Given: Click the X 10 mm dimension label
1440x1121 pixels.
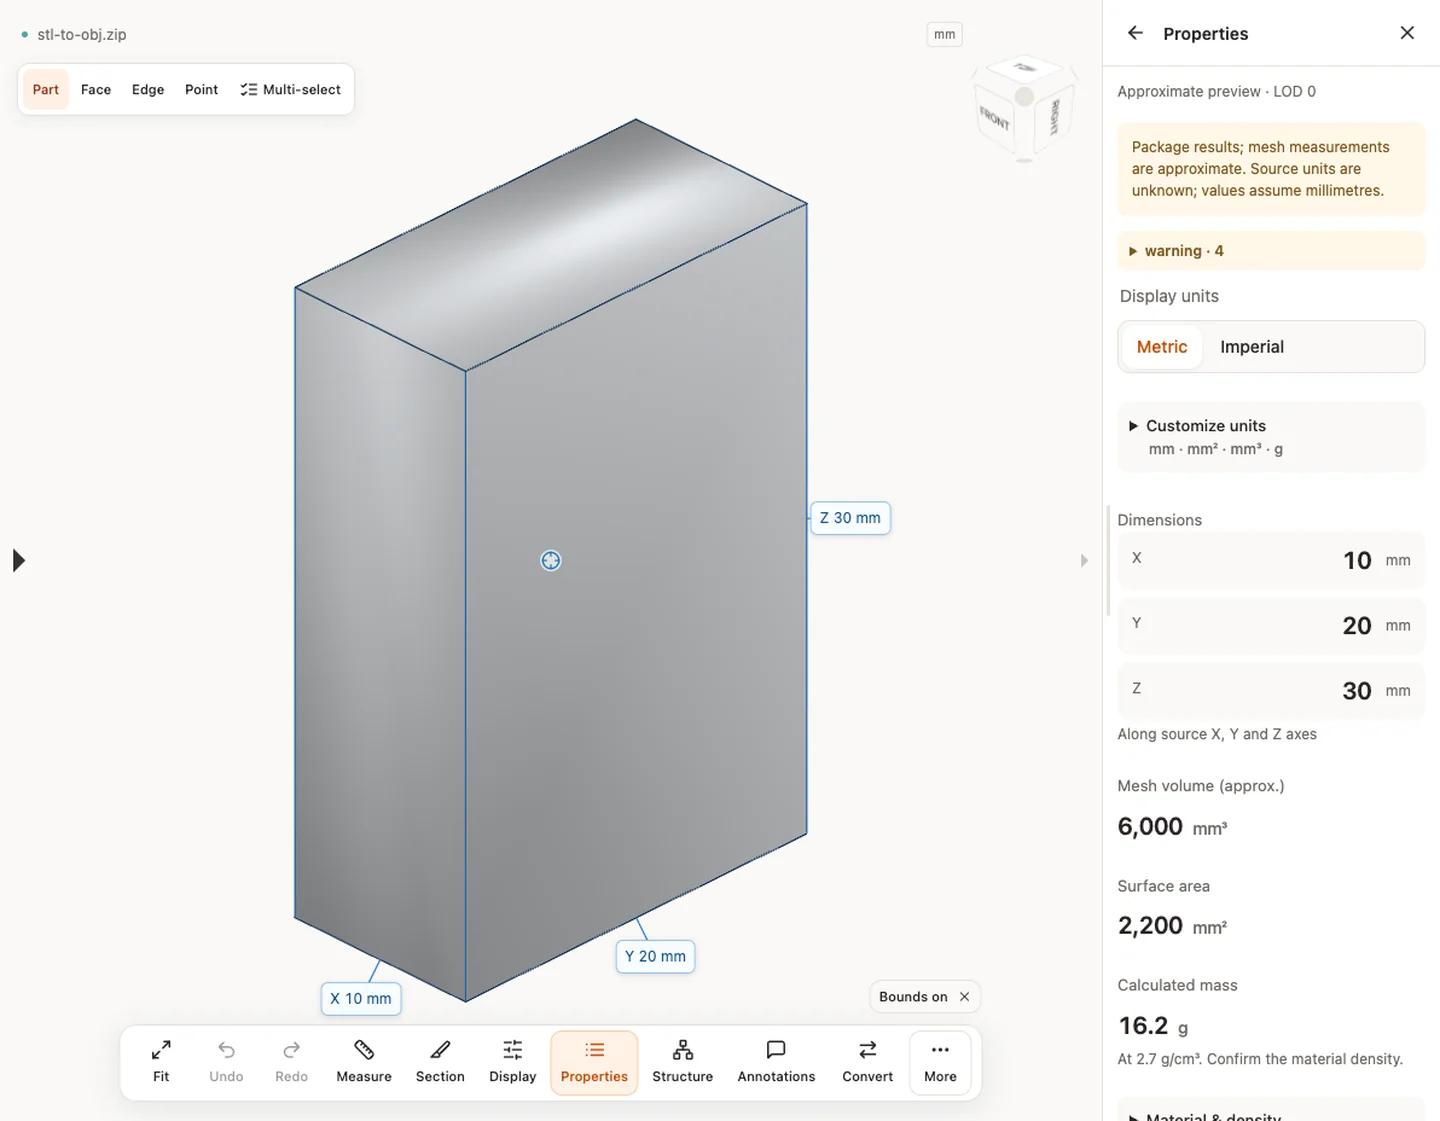Looking at the screenshot, I should 361,998.
